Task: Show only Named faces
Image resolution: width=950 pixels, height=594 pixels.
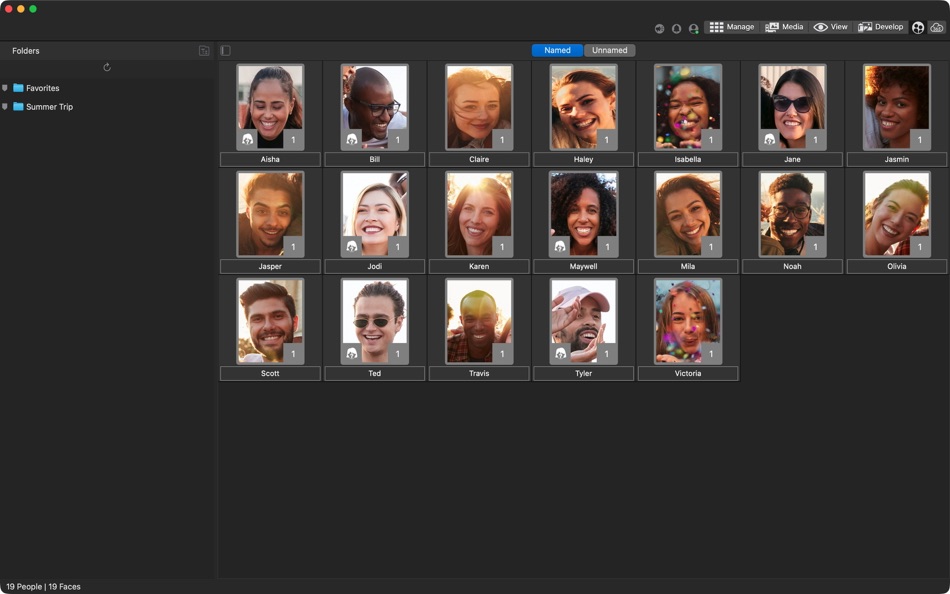Action: (x=557, y=48)
